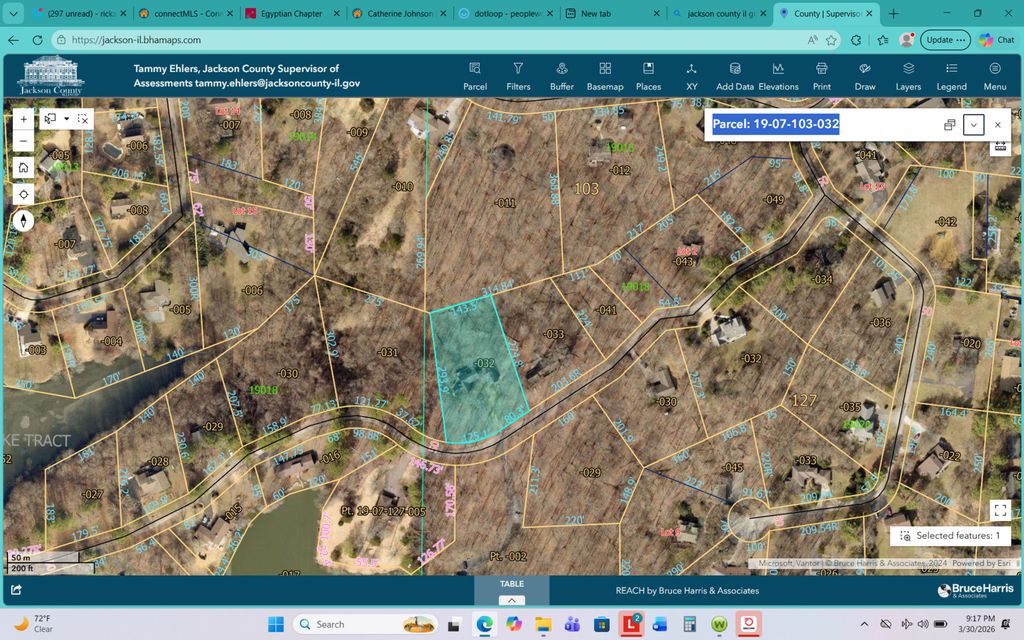Screen dimensions: 1024x640
Task: Go to the map's home extent
Action: [24, 167]
